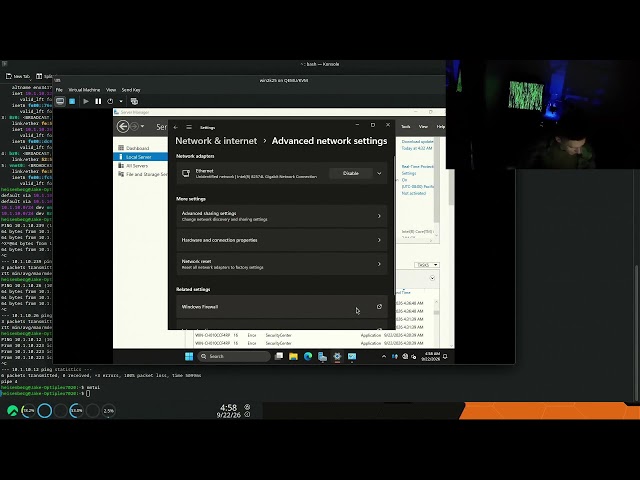Click the rightmost pinned taskbar app icon
640x480 pixels.
[352, 356]
